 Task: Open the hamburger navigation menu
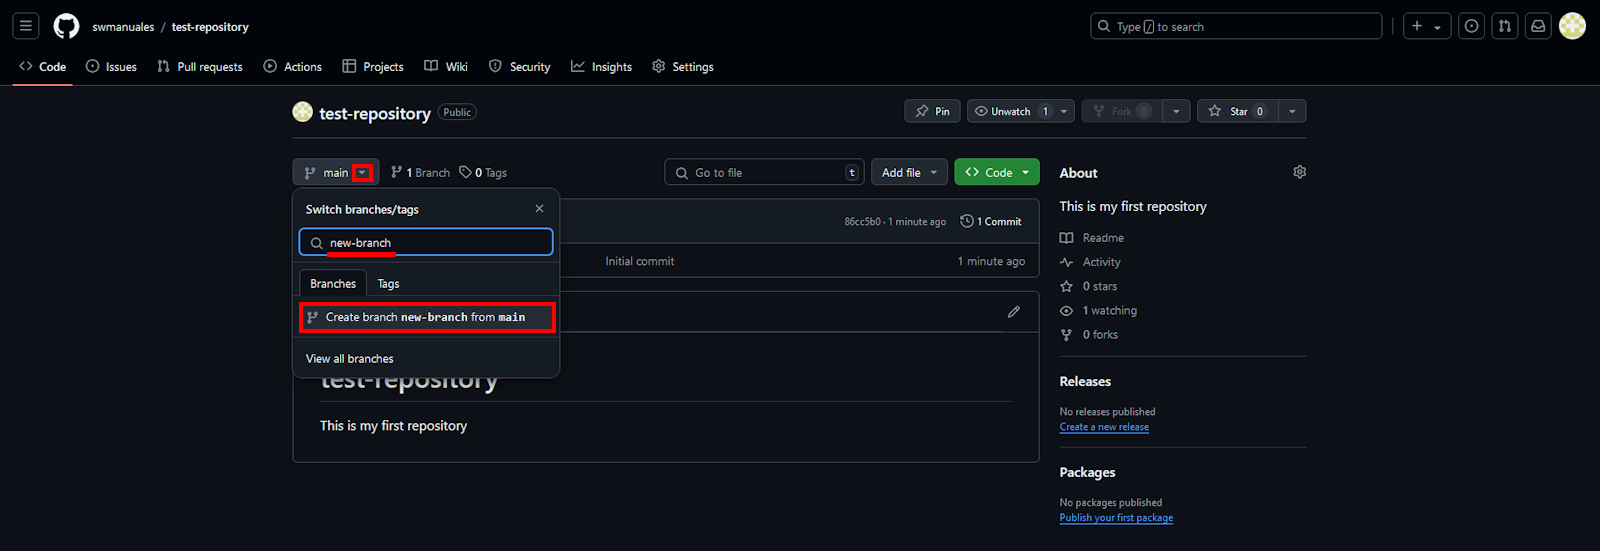point(26,26)
